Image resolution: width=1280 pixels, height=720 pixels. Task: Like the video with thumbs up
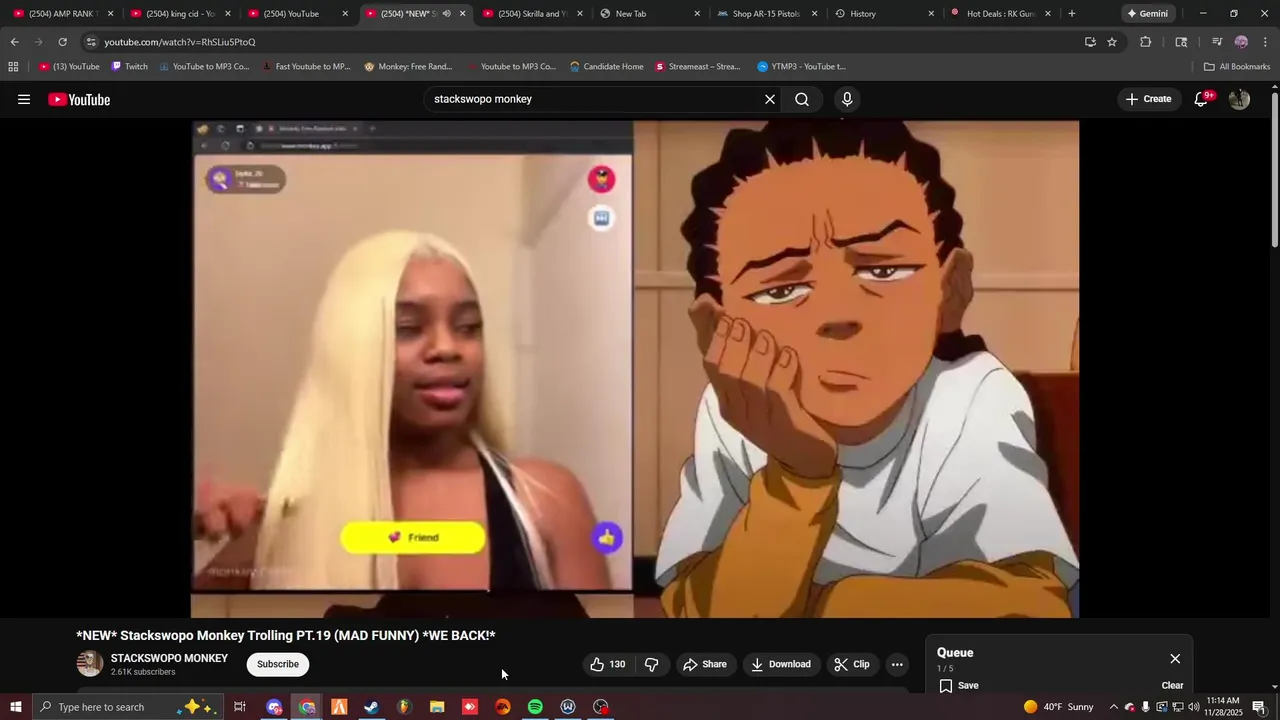(x=608, y=664)
